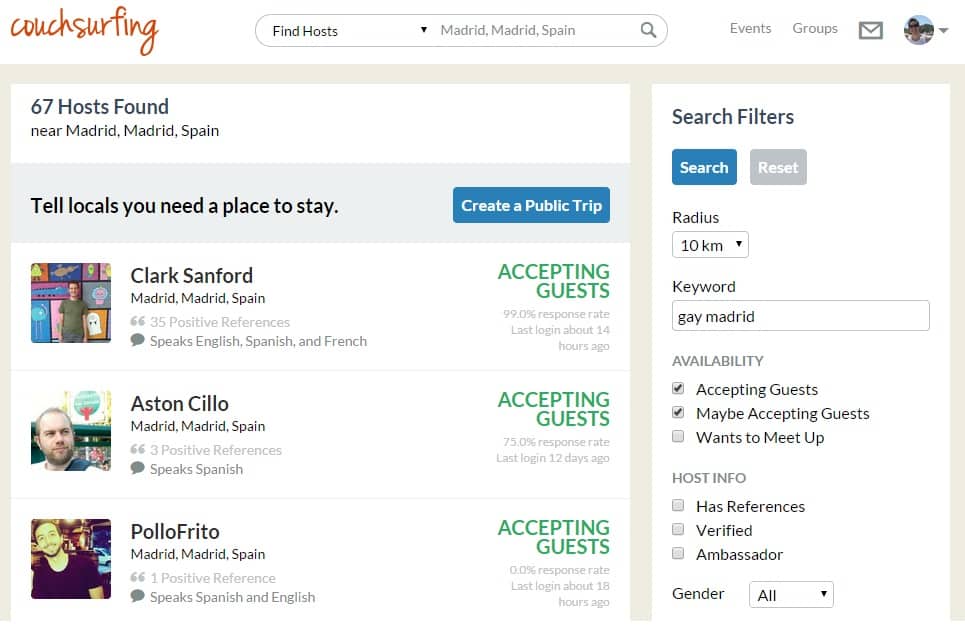Open Aston Cillo's profile photo
This screenshot has height=636, width=965.
point(70,431)
